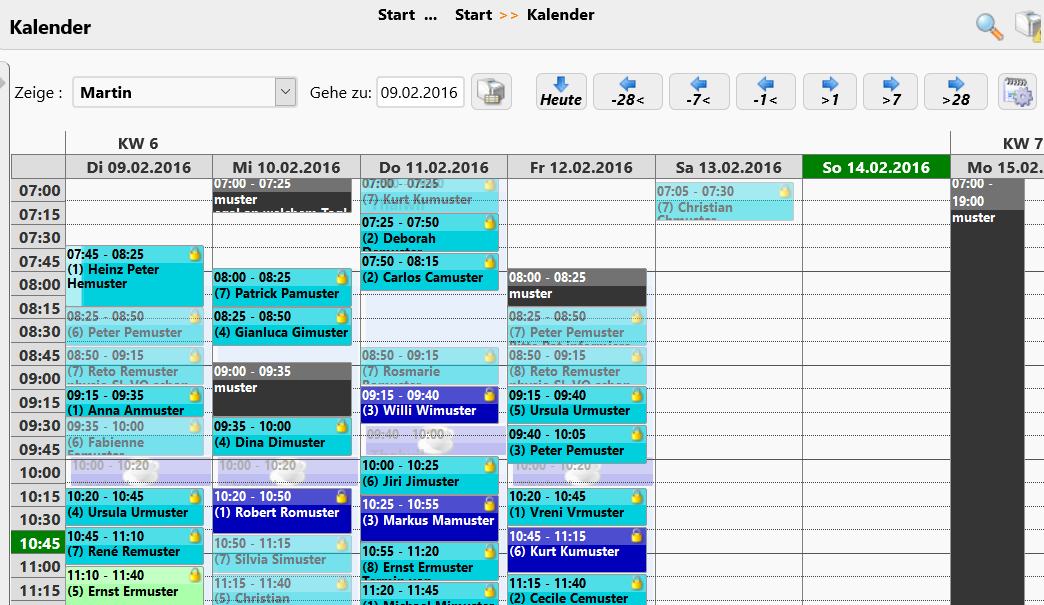Expand the collapsed left side panel
This screenshot has width=1044, height=605.
(4, 80)
